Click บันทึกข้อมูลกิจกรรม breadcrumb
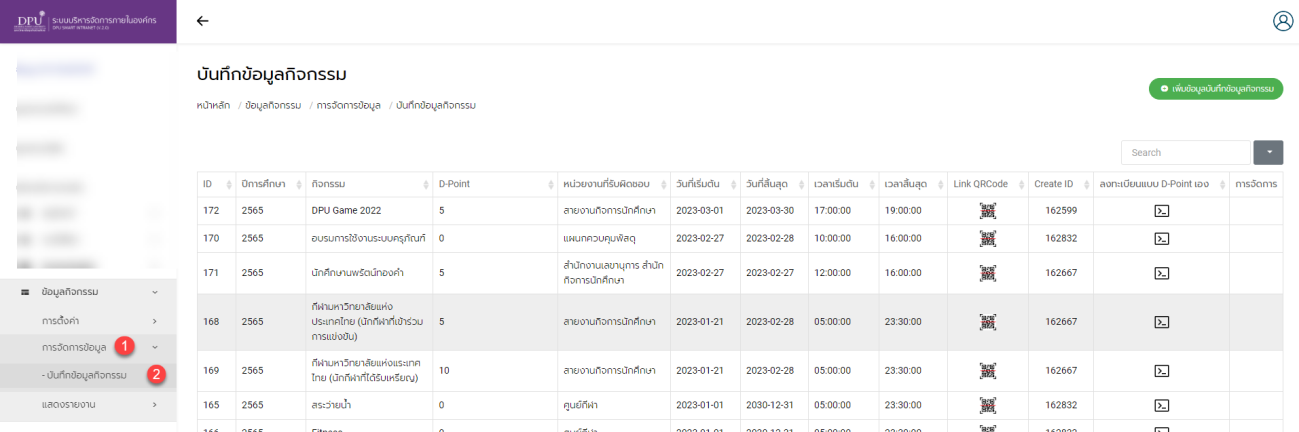Image resolution: width=1299 pixels, height=432 pixels. (x=436, y=105)
